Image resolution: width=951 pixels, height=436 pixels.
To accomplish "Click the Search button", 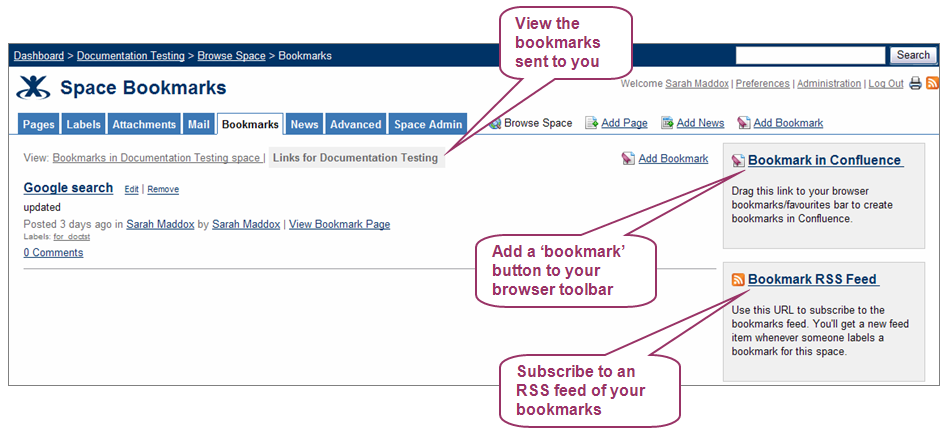I will (913, 55).
